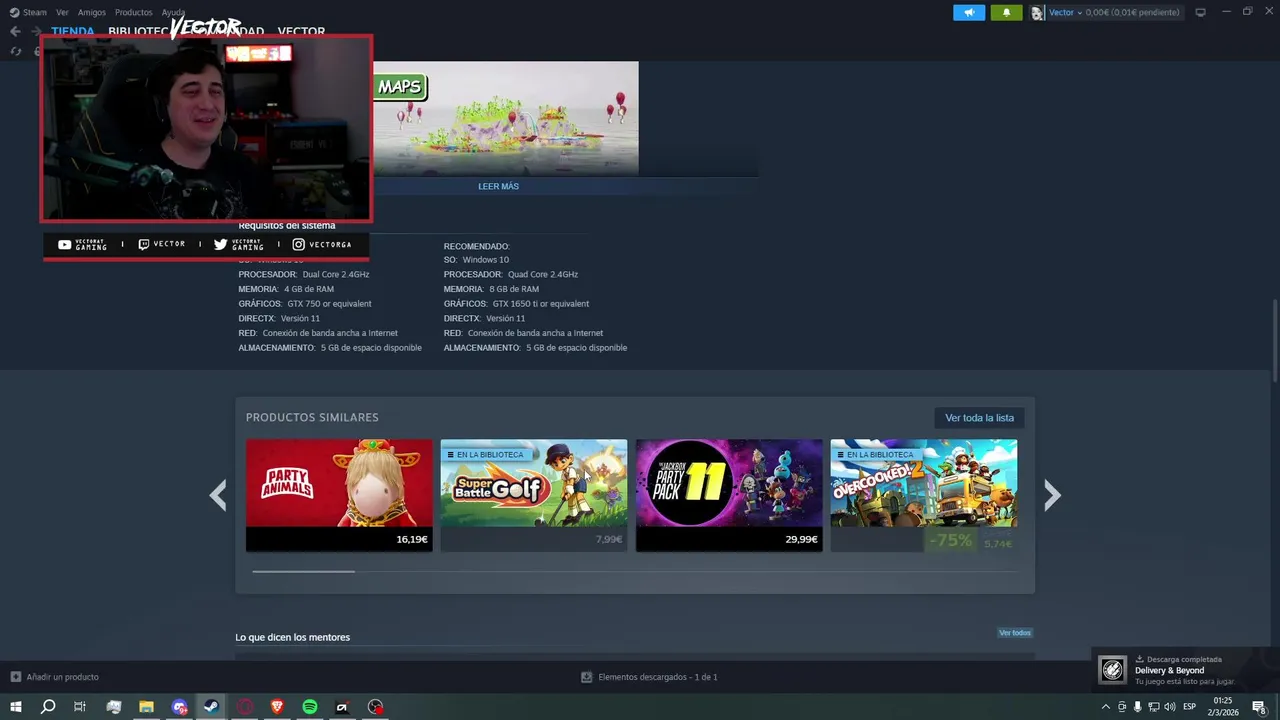Open Elementos descargados downloads status
Viewport: 1280px width, 720px height.
[649, 677]
